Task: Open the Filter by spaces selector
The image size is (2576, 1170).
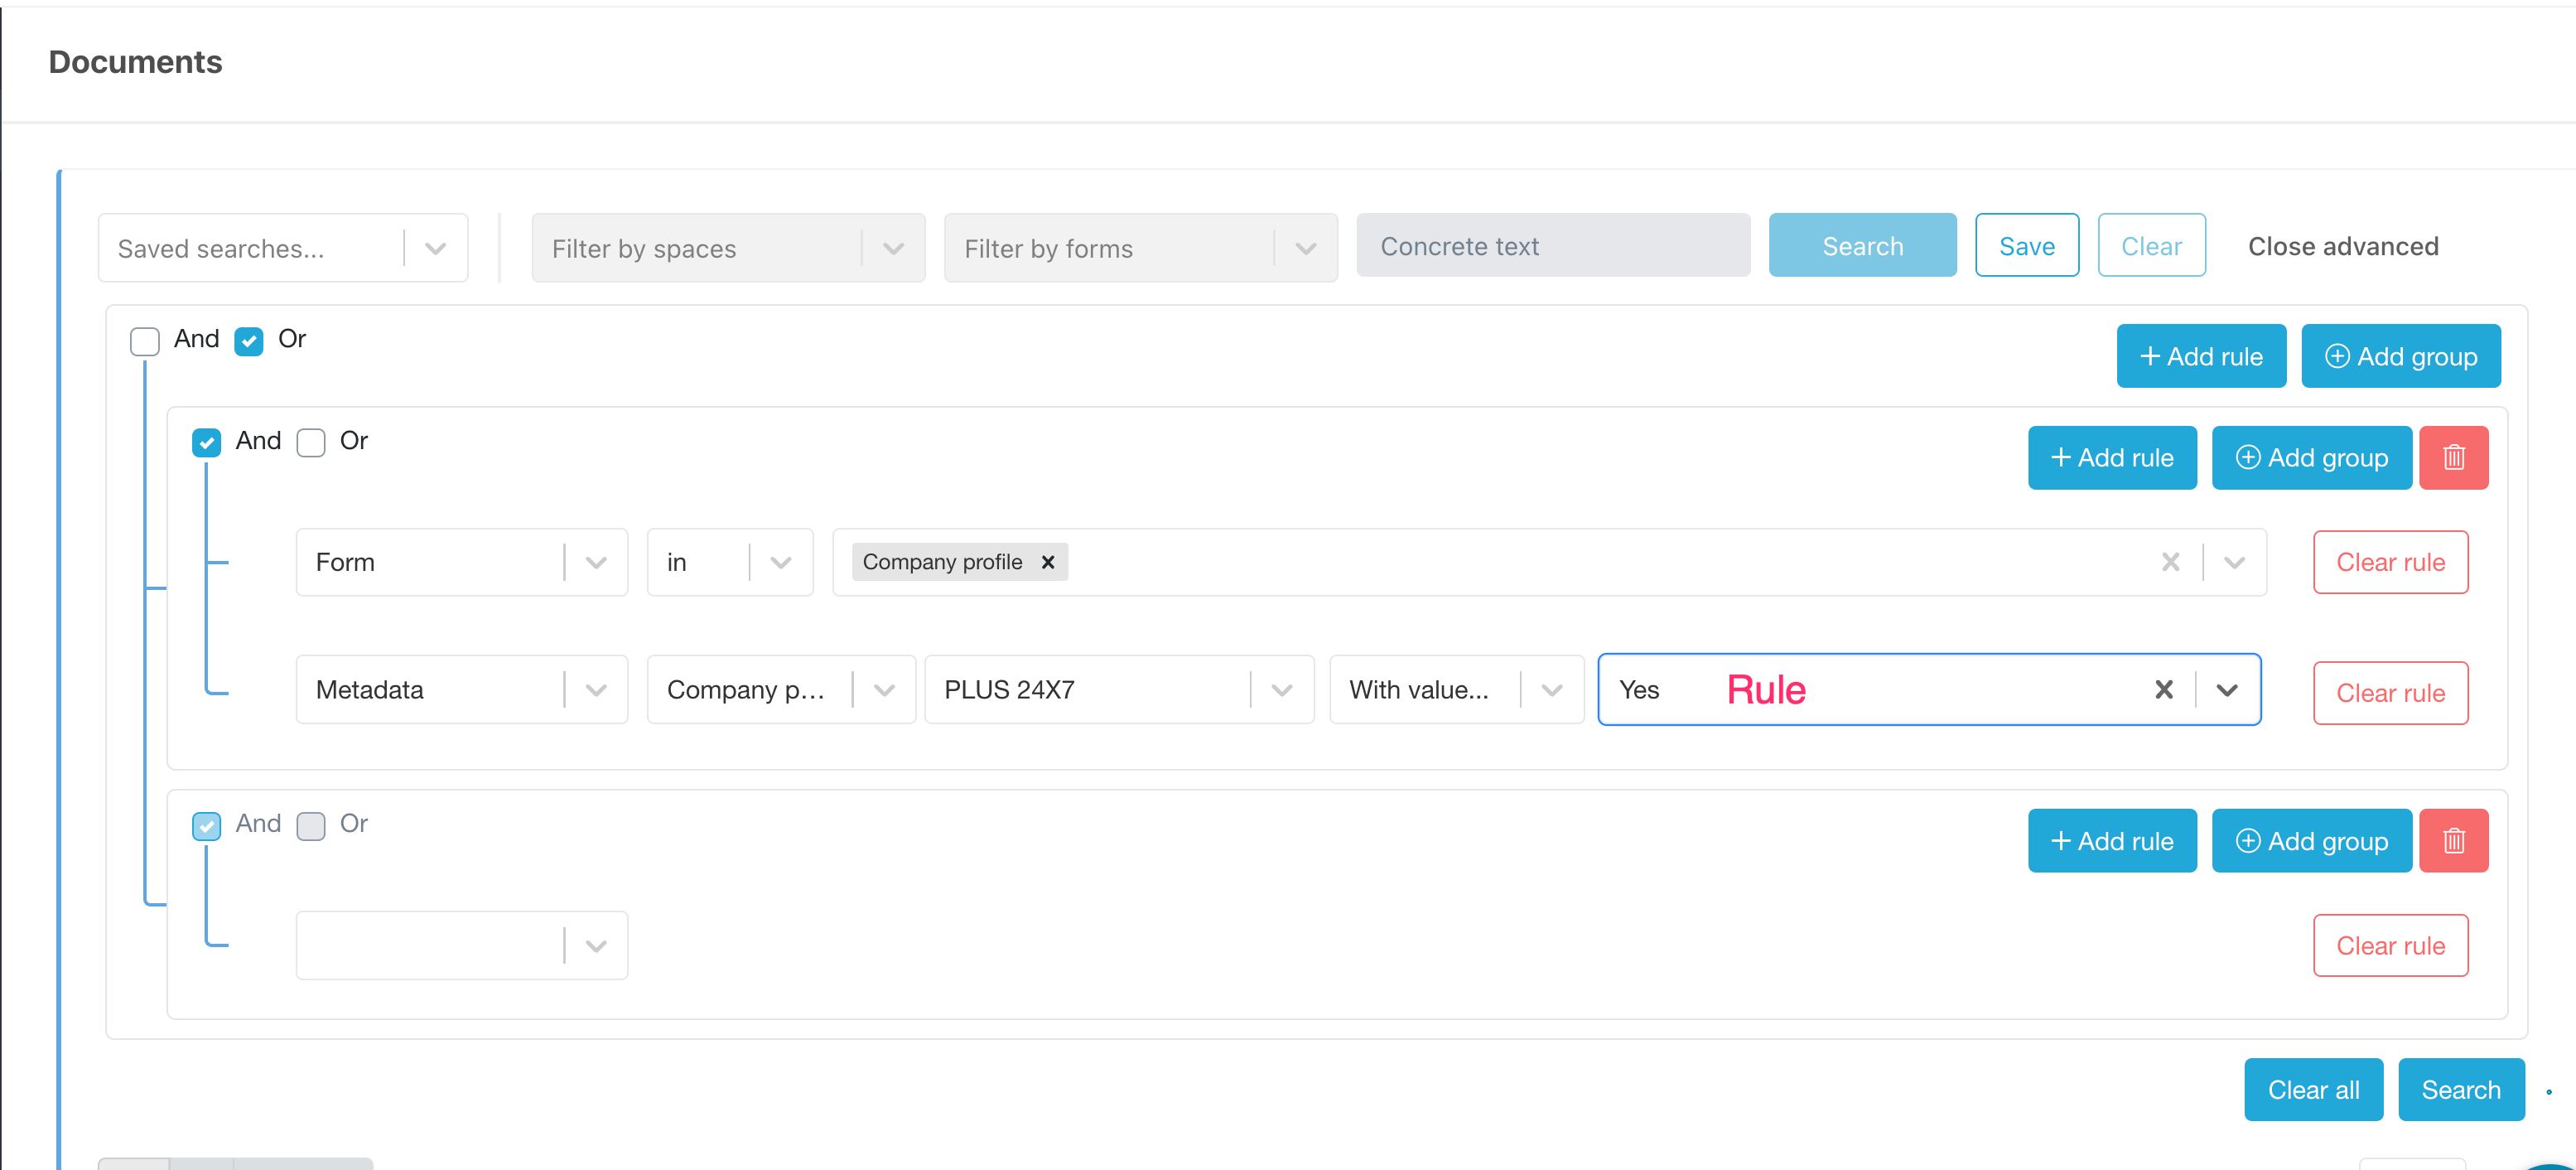Action: (x=728, y=248)
